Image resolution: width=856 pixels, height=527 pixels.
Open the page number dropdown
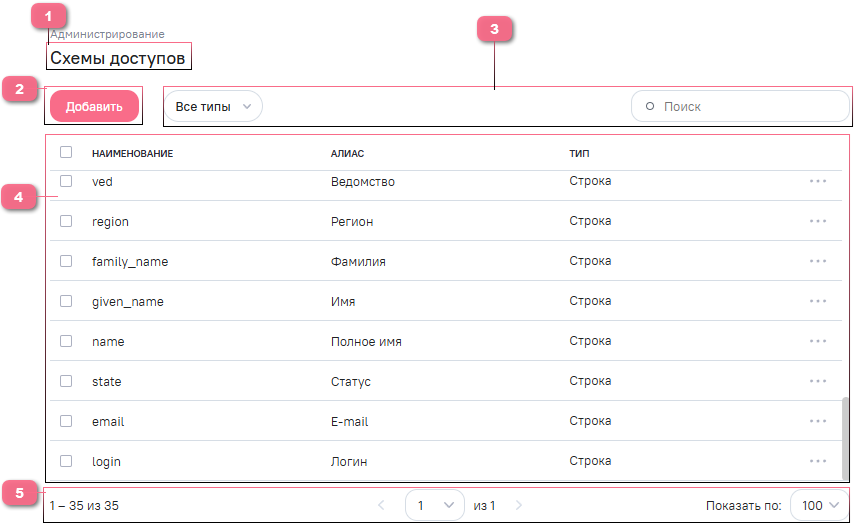[435, 506]
